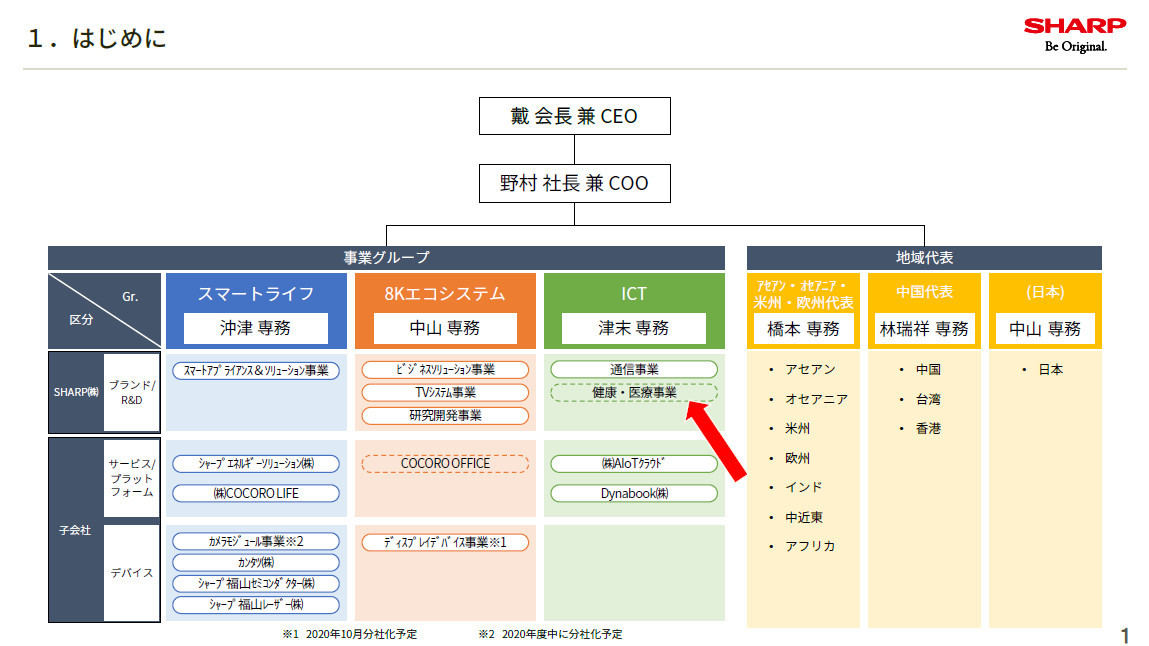Select the slide title "1．はじめに"
Screen dimensions: 1149x646
tap(97, 38)
